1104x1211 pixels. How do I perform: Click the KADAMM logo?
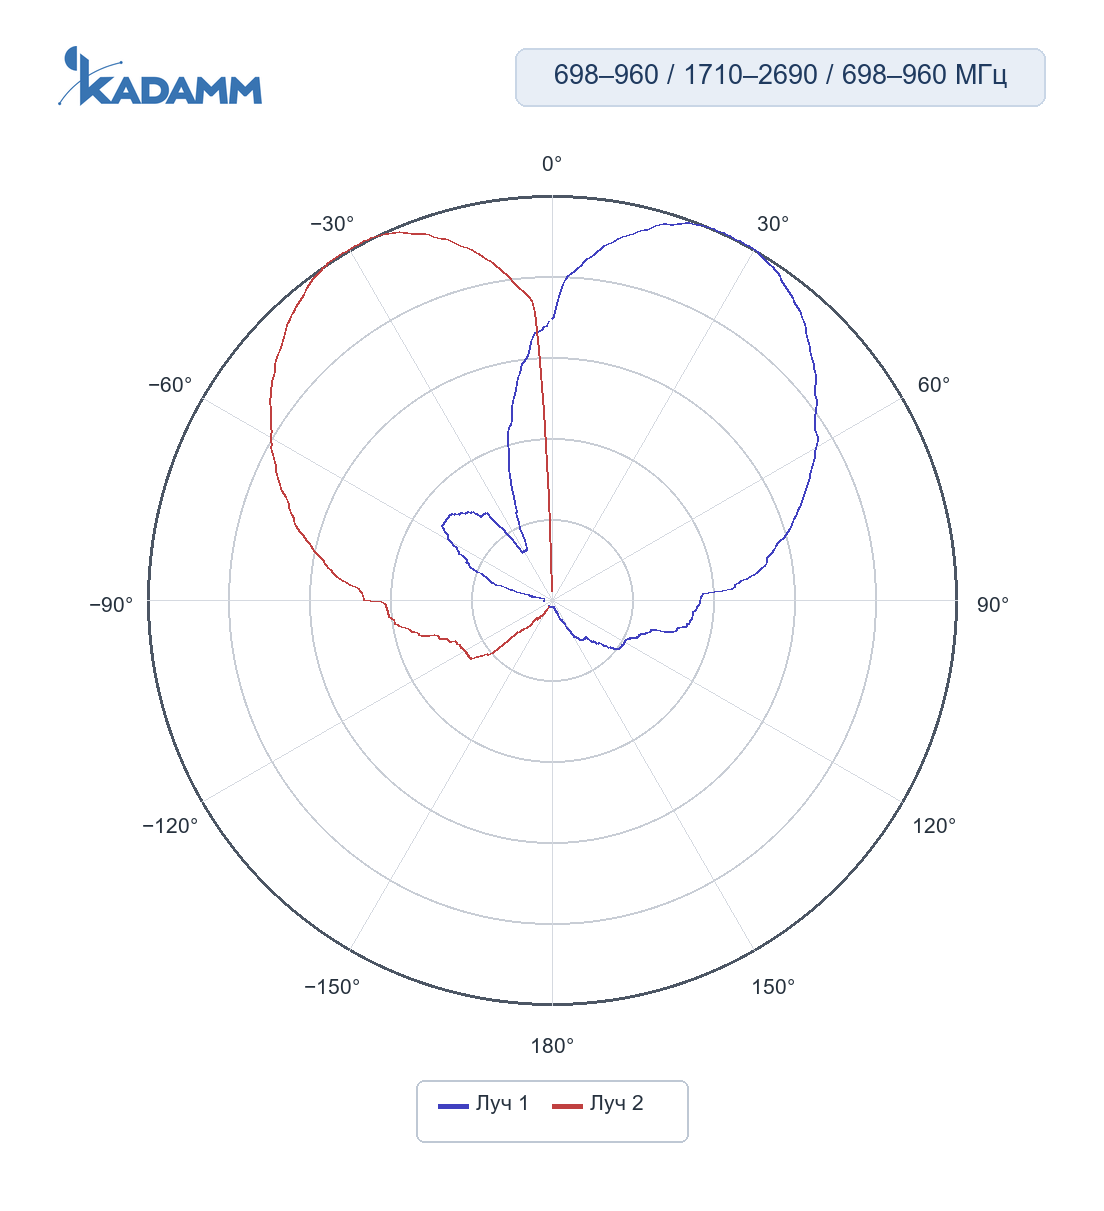click(x=160, y=76)
